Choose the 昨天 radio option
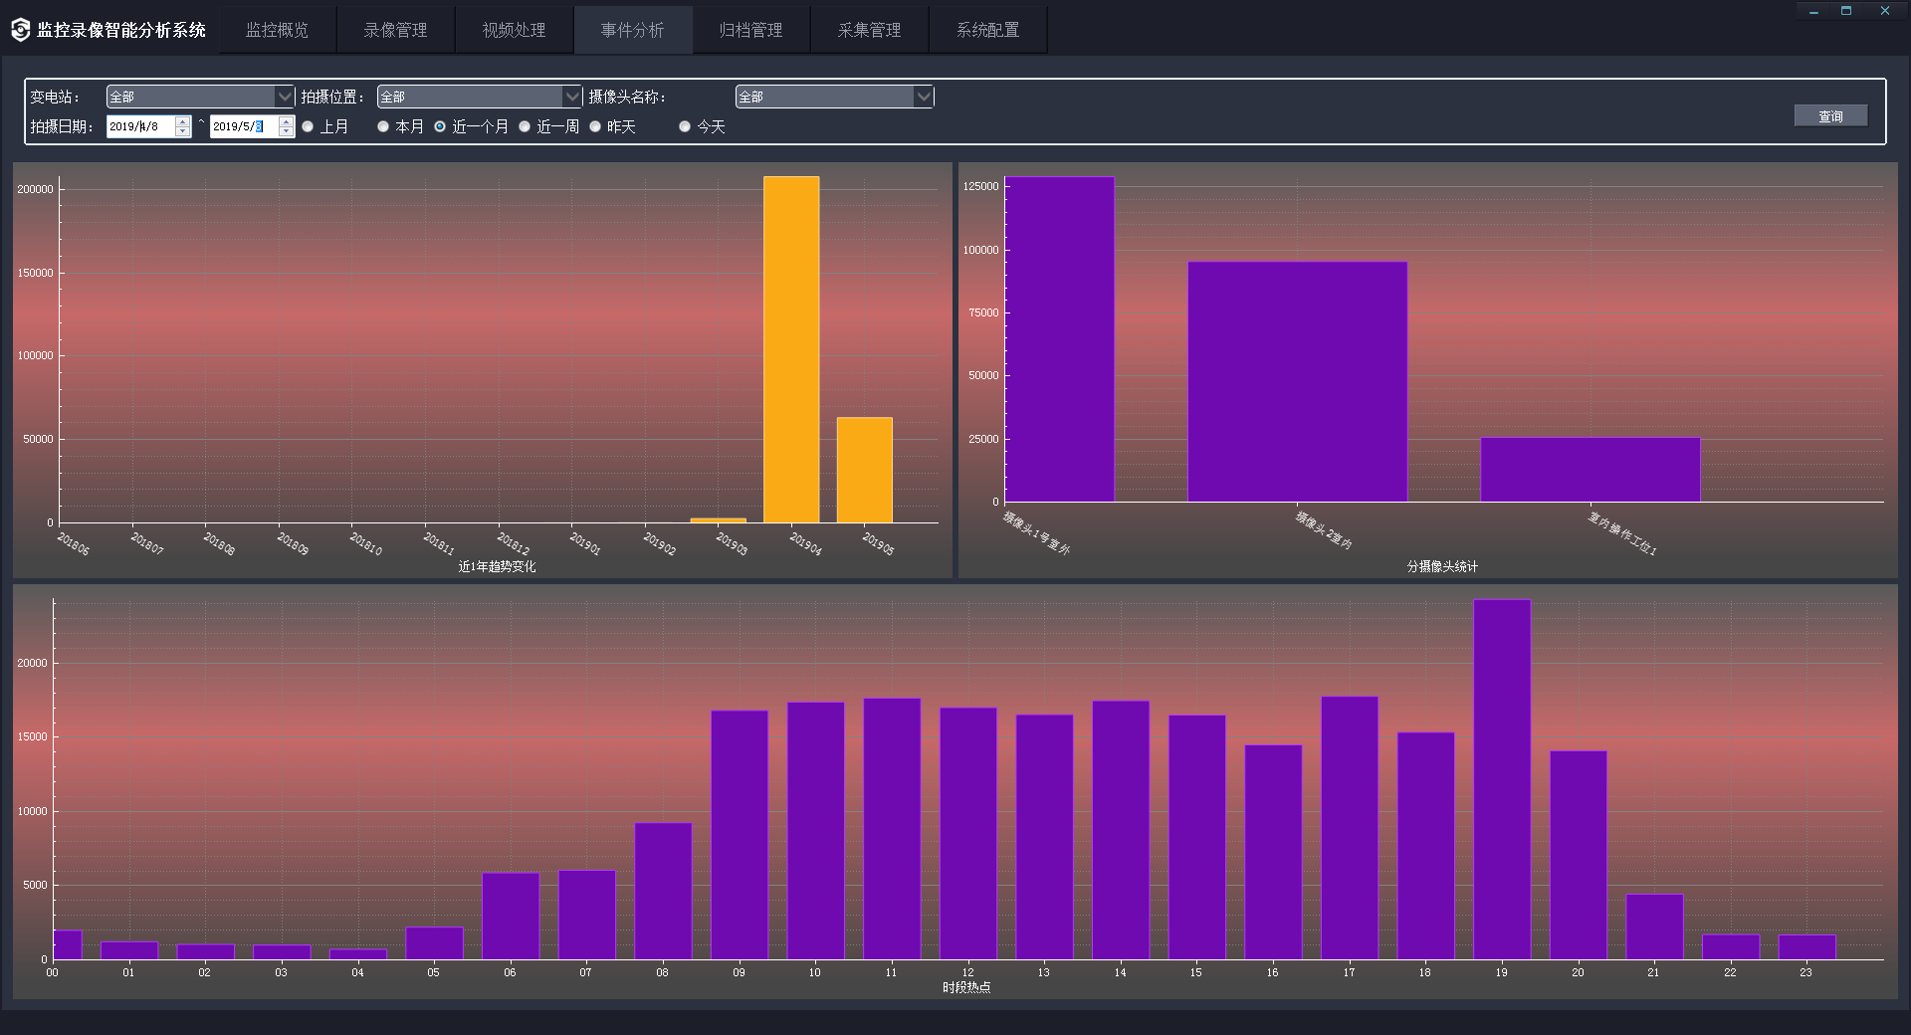 [596, 126]
